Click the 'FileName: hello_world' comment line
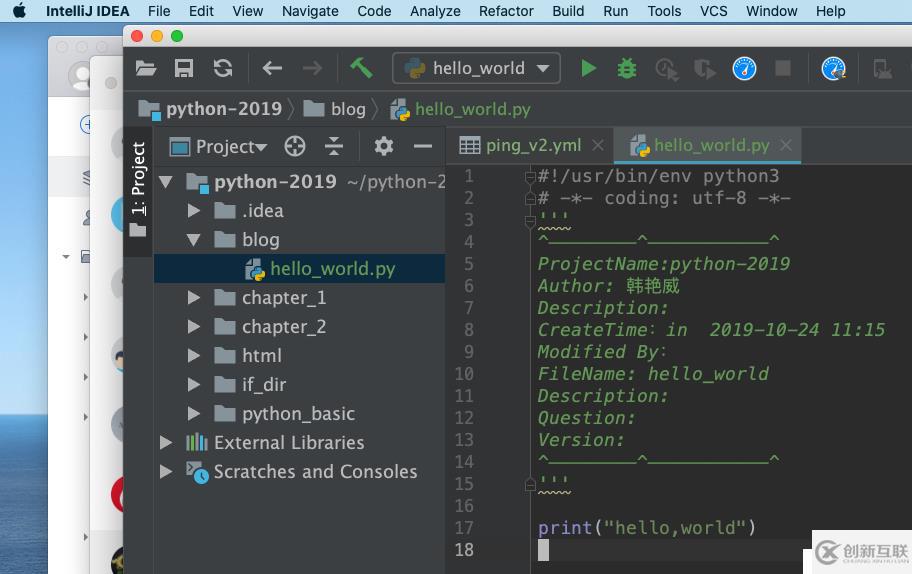Image resolution: width=912 pixels, height=574 pixels. 653,373
